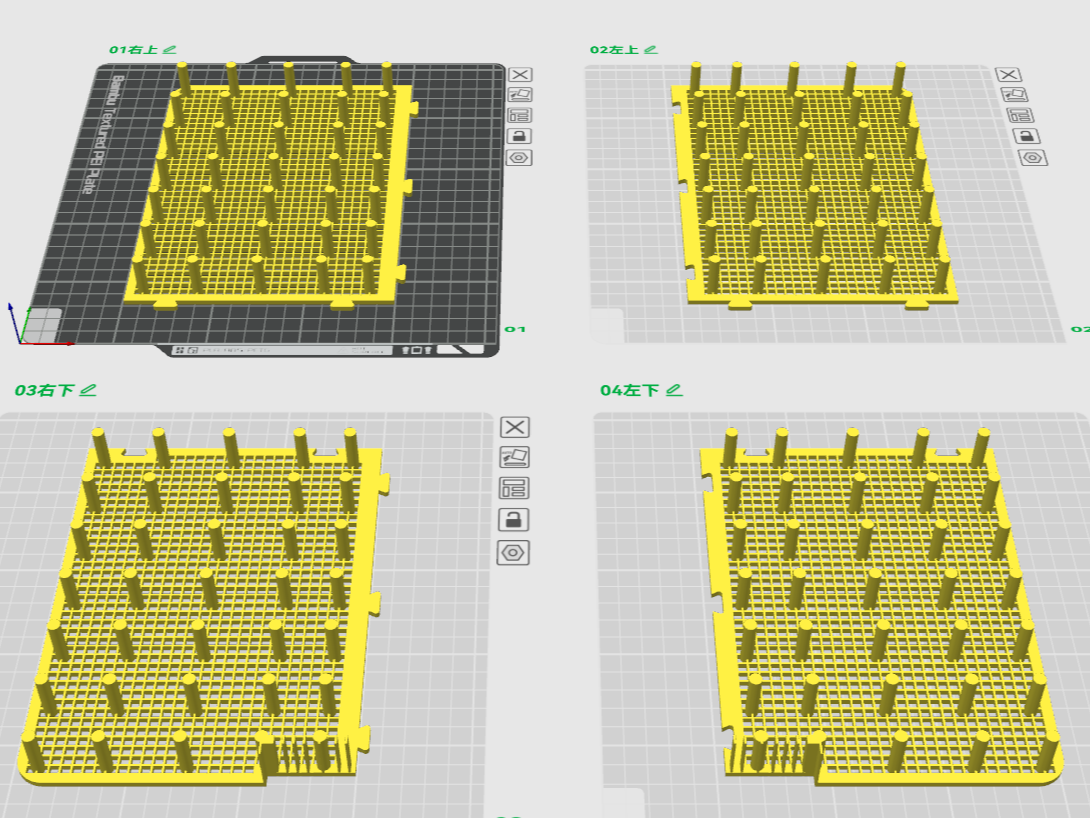Viewport: 1090px width, 818px height.
Task: Remove all objects from plate 02
Action: coord(1009,74)
